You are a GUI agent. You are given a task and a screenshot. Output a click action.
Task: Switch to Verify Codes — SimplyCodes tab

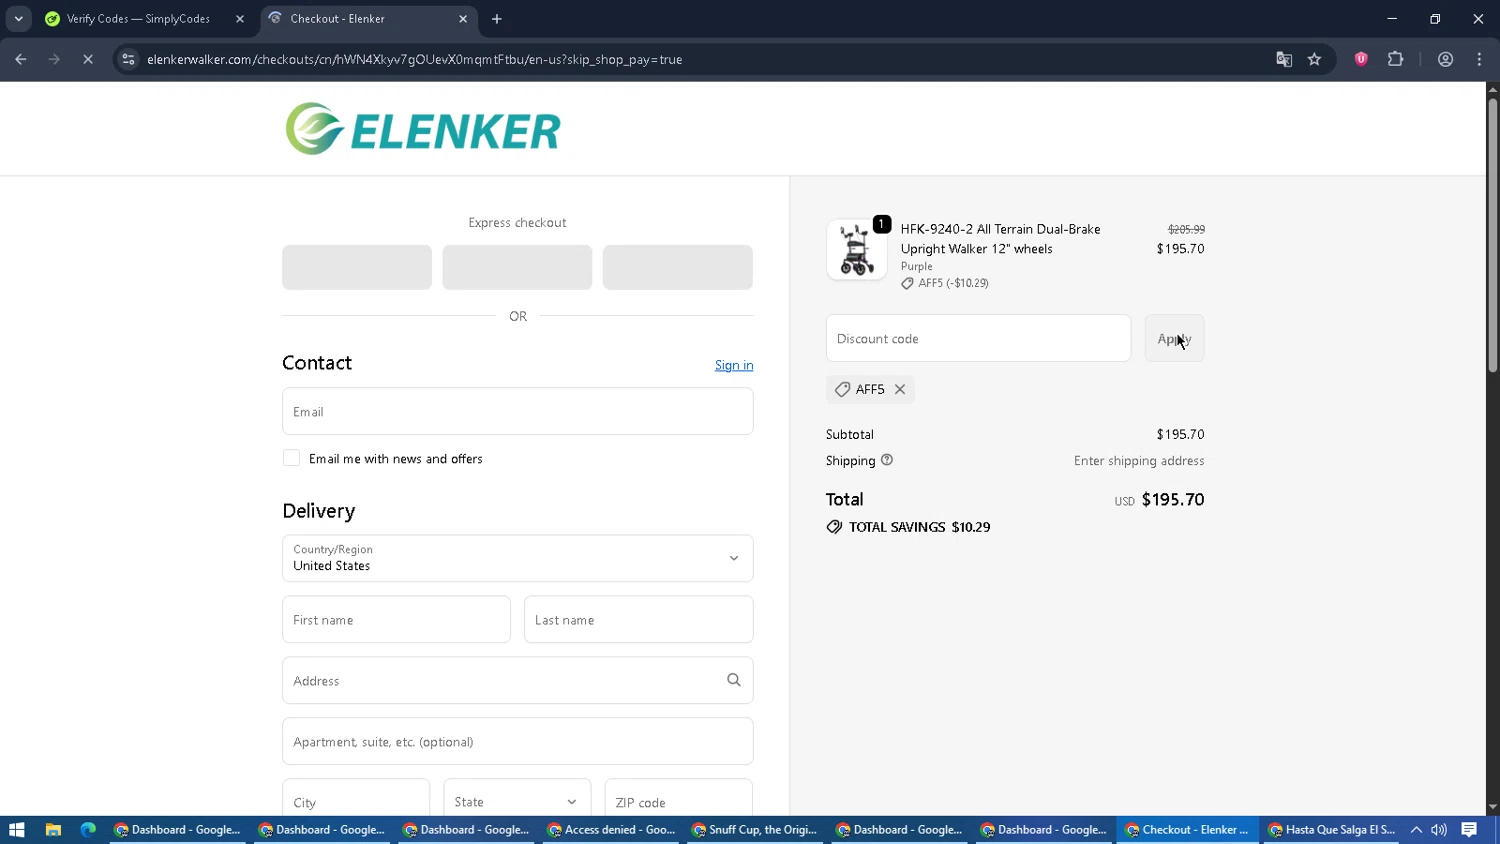[x=138, y=18]
